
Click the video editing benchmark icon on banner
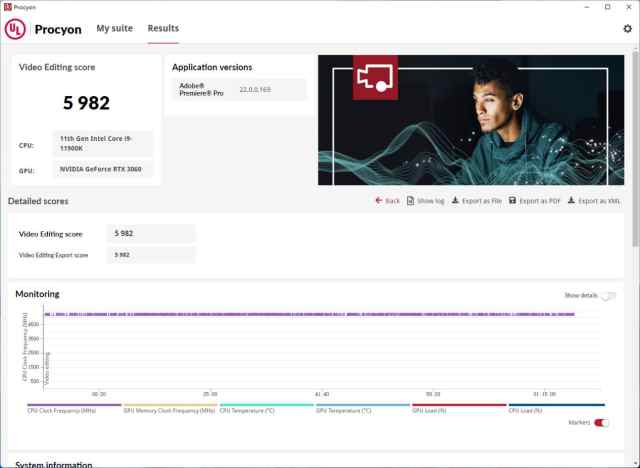coord(375,78)
